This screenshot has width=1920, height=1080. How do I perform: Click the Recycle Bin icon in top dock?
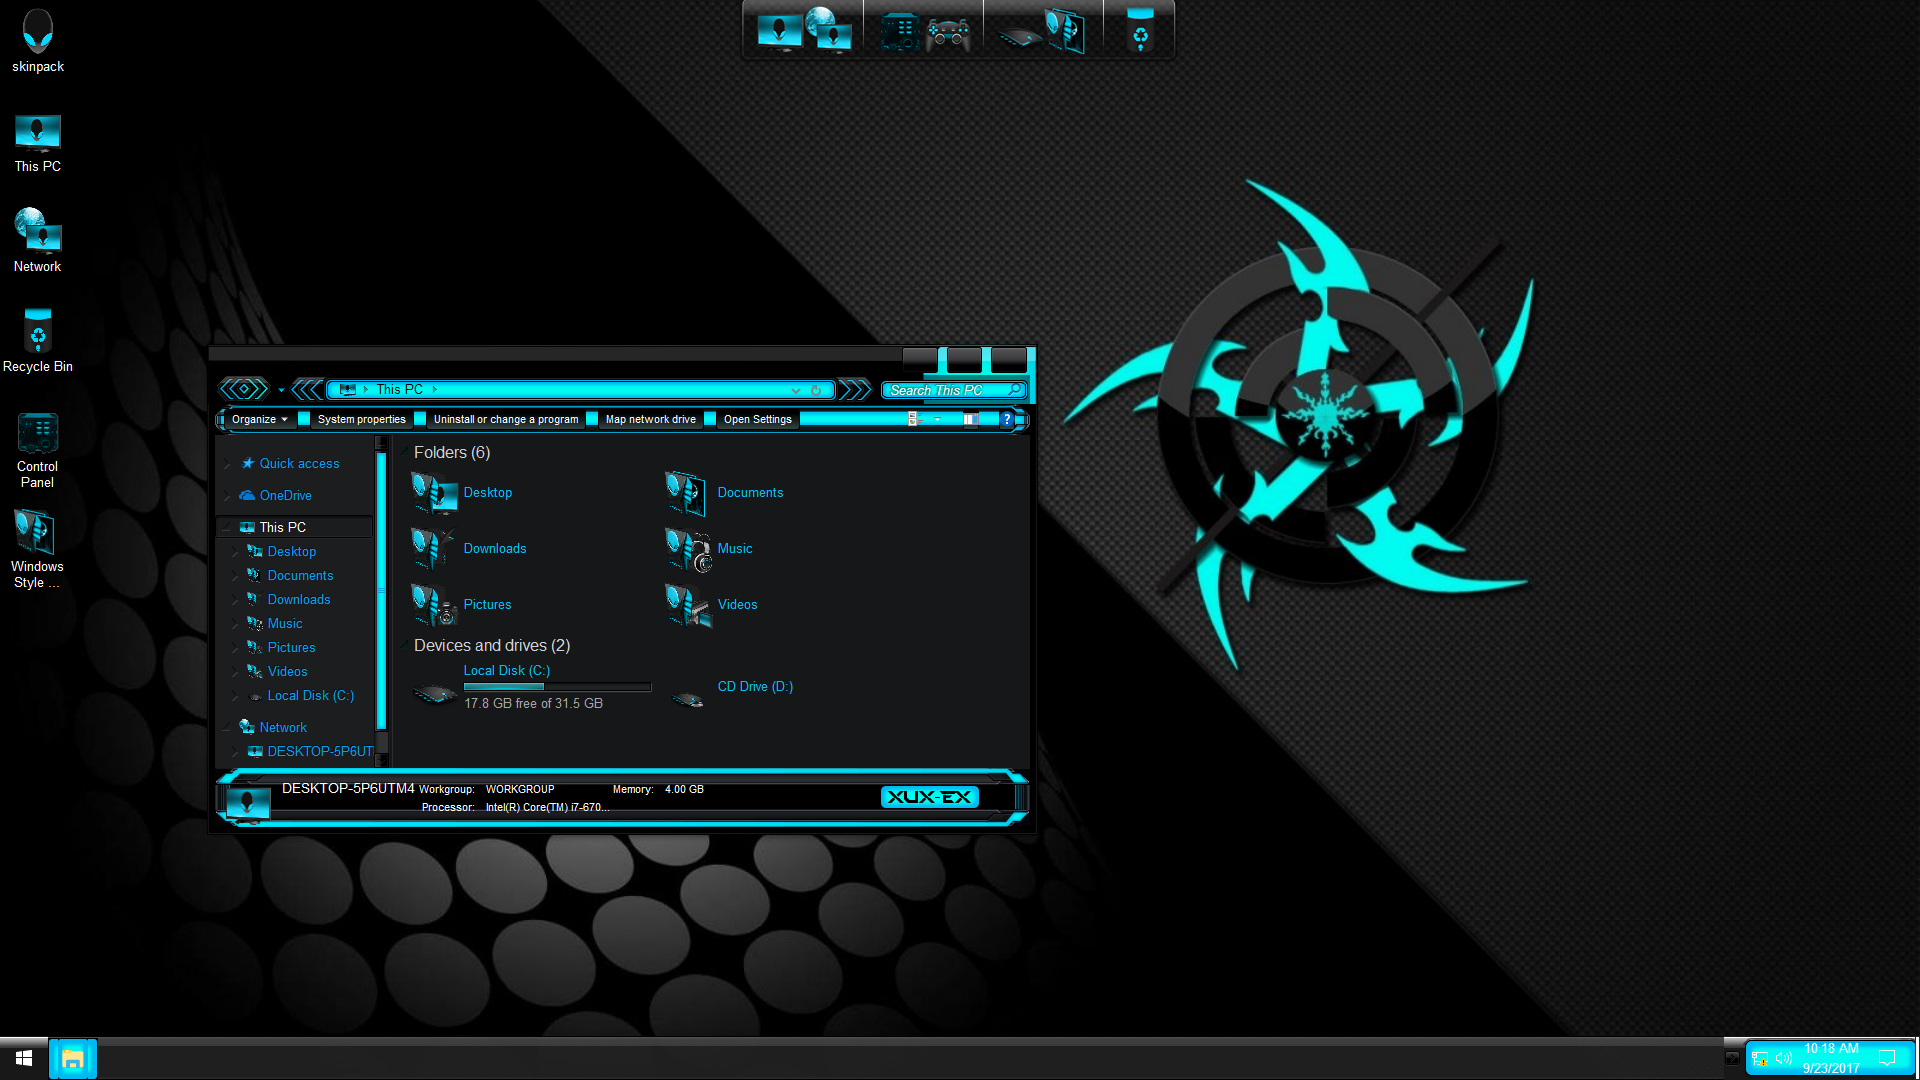click(x=1140, y=31)
